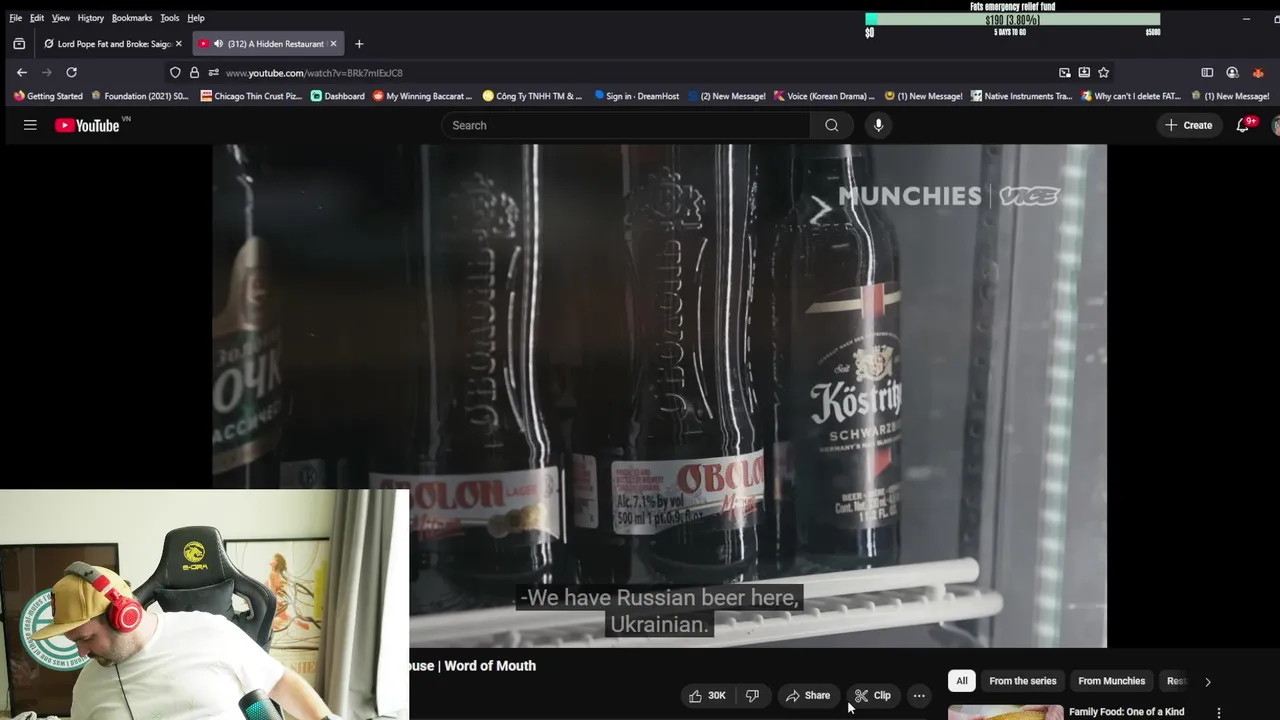The width and height of the screenshot is (1280, 720).
Task: Open the Dashboard bookmark
Action: [337, 96]
